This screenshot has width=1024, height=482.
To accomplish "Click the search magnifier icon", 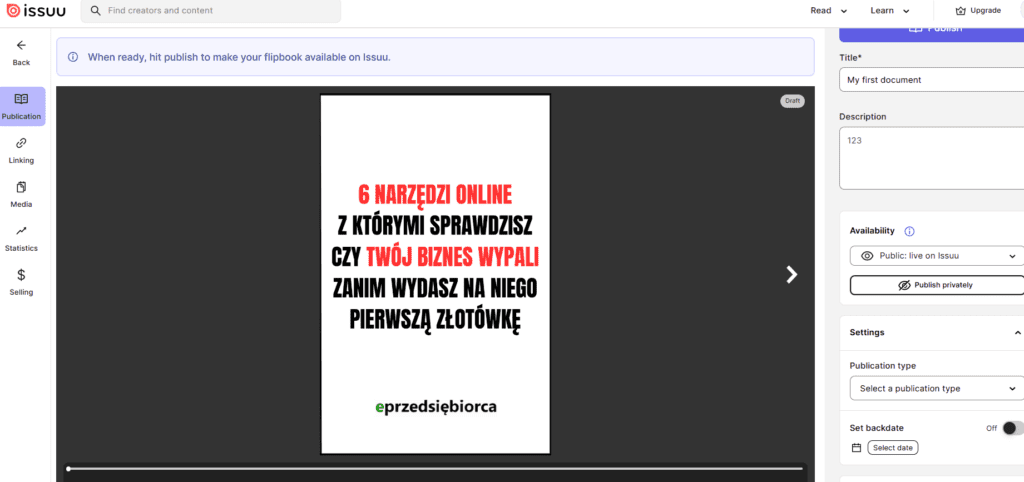I will 95,11.
